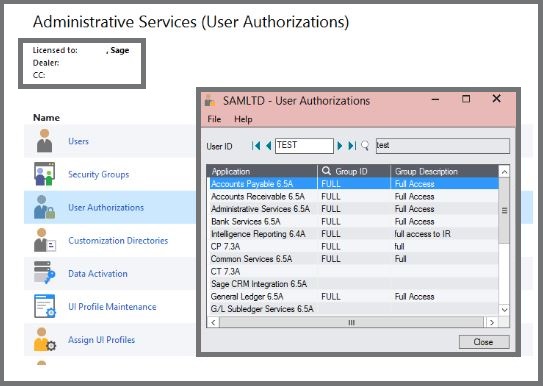The image size is (543, 386).
Task: Click the Security Groups link
Action: (98, 174)
